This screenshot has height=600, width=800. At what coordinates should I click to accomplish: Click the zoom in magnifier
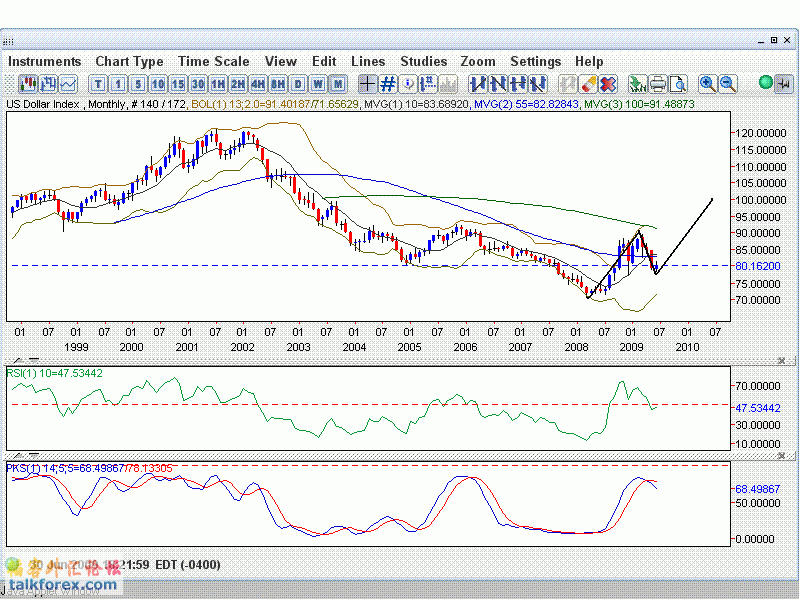[708, 84]
